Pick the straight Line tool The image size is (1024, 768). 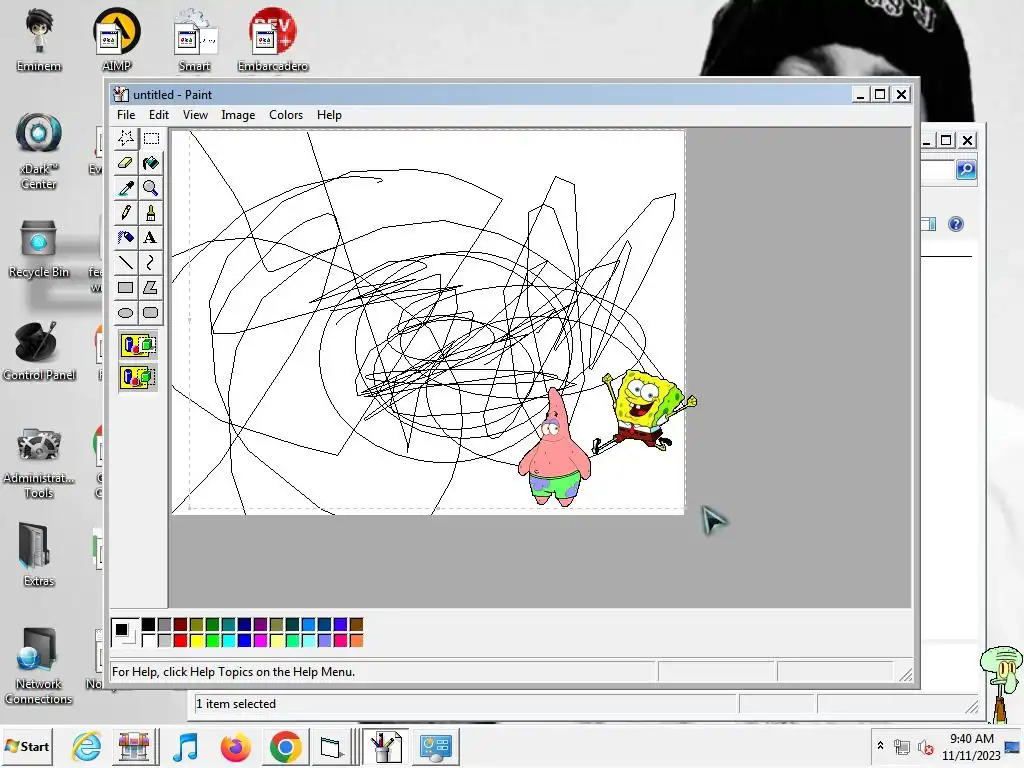[x=126, y=263]
